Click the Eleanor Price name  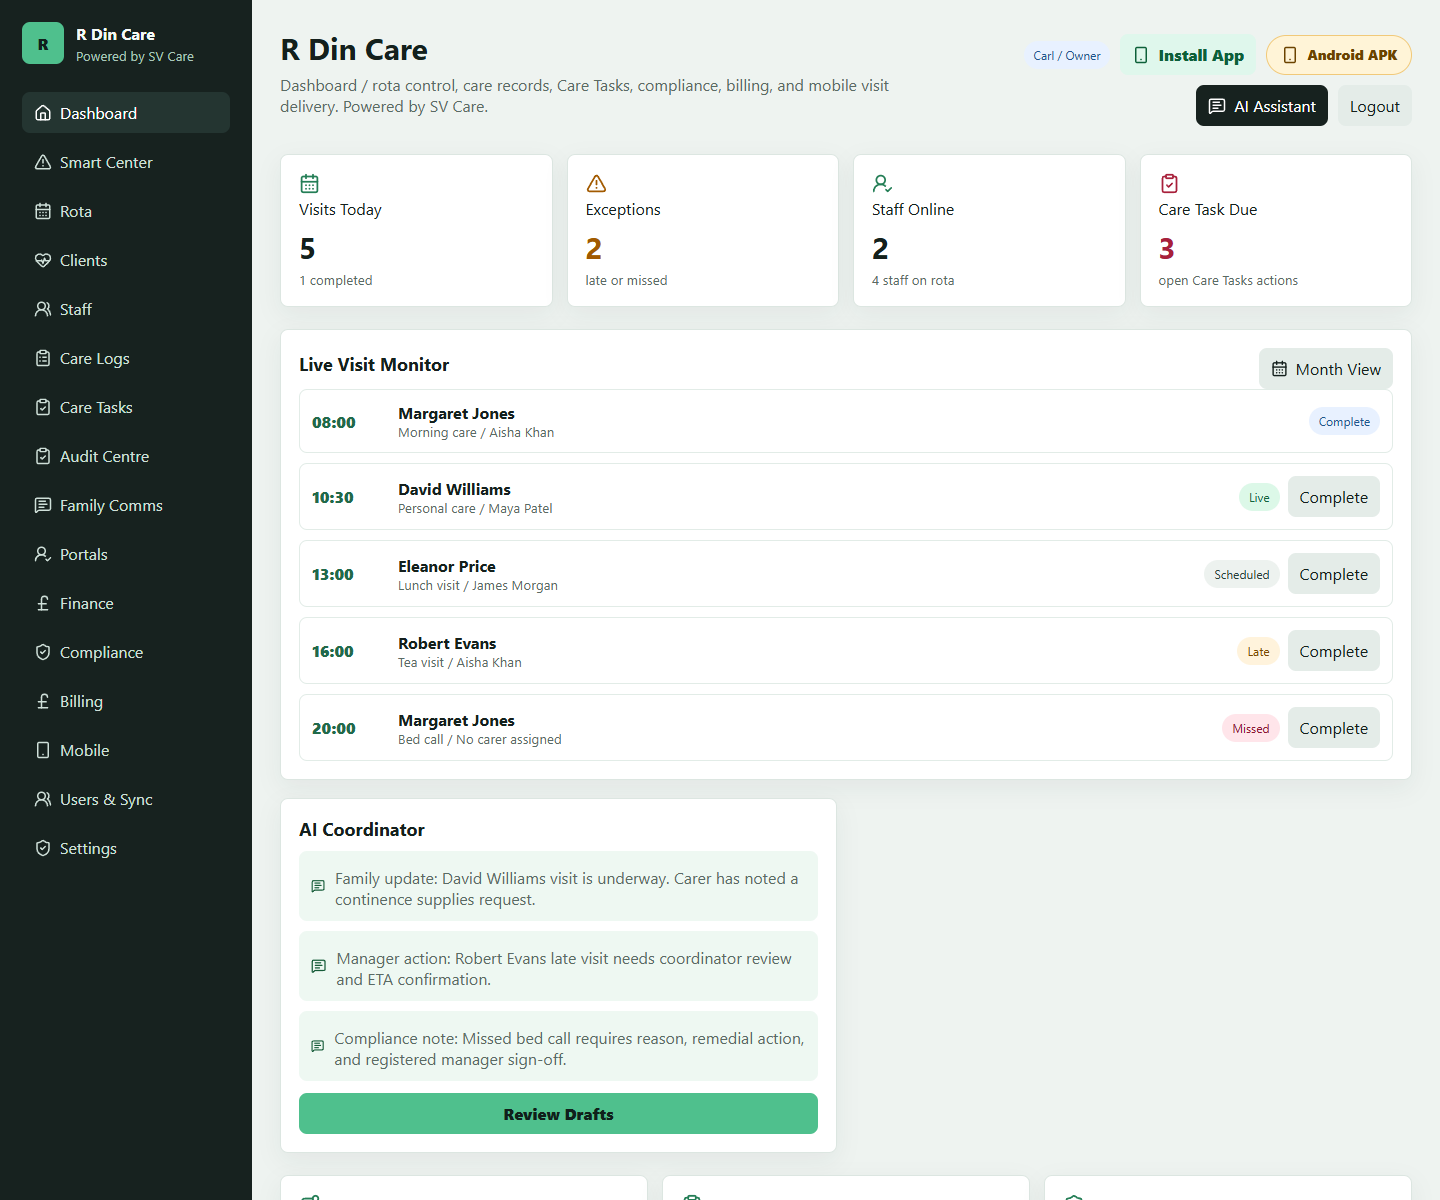pos(447,566)
